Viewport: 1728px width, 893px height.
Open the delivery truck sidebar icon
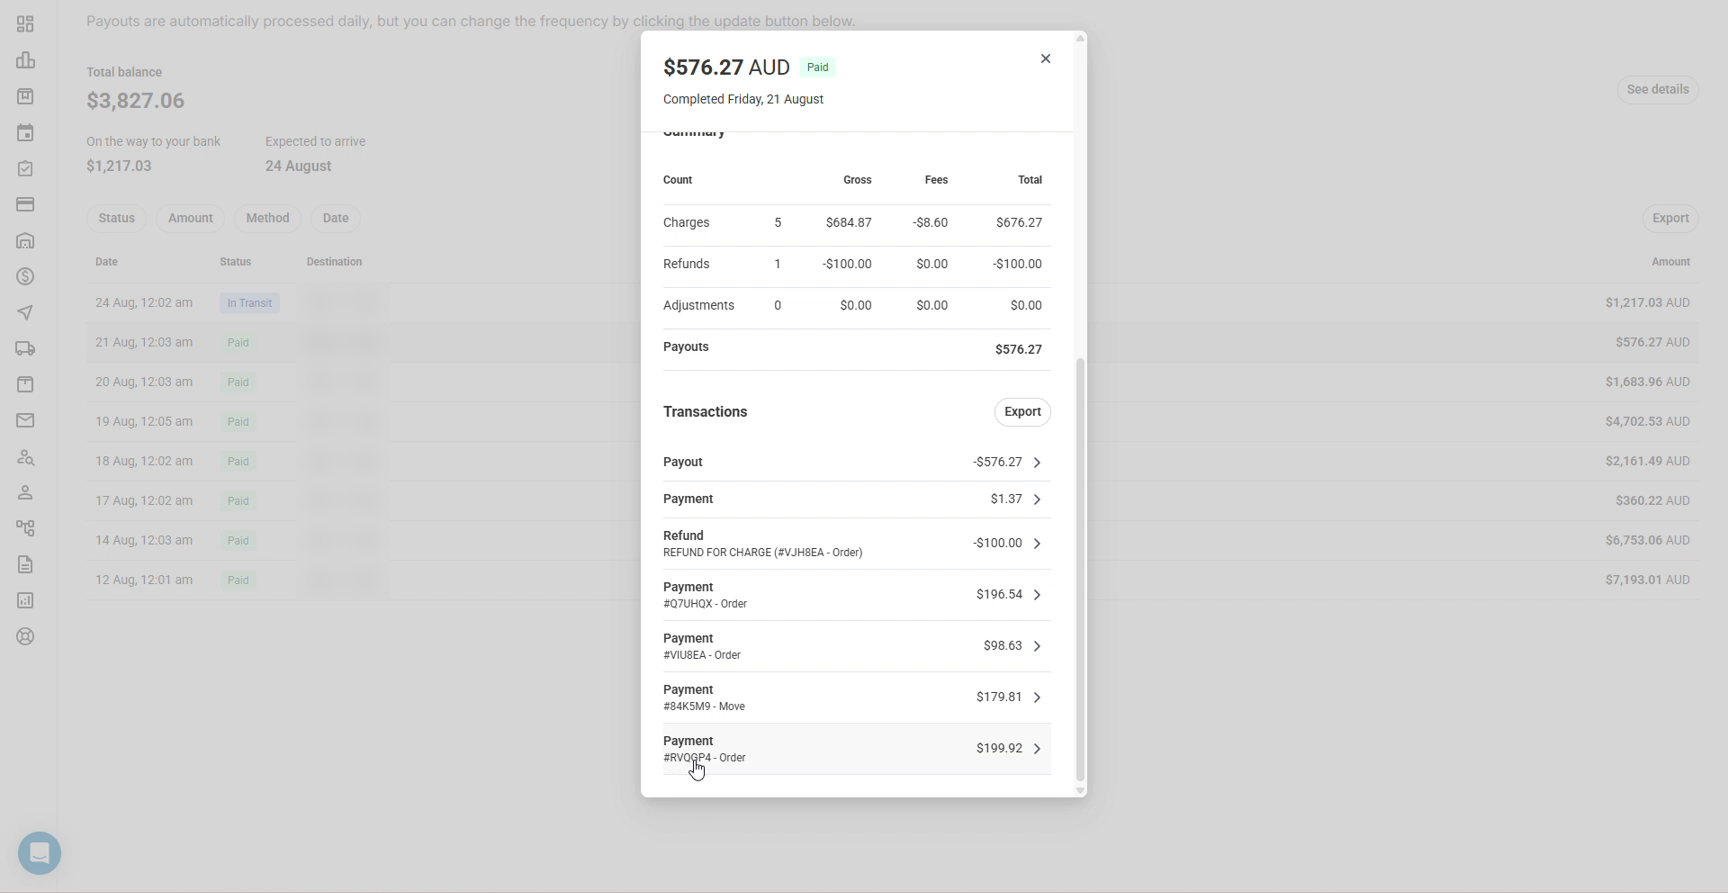tap(25, 349)
